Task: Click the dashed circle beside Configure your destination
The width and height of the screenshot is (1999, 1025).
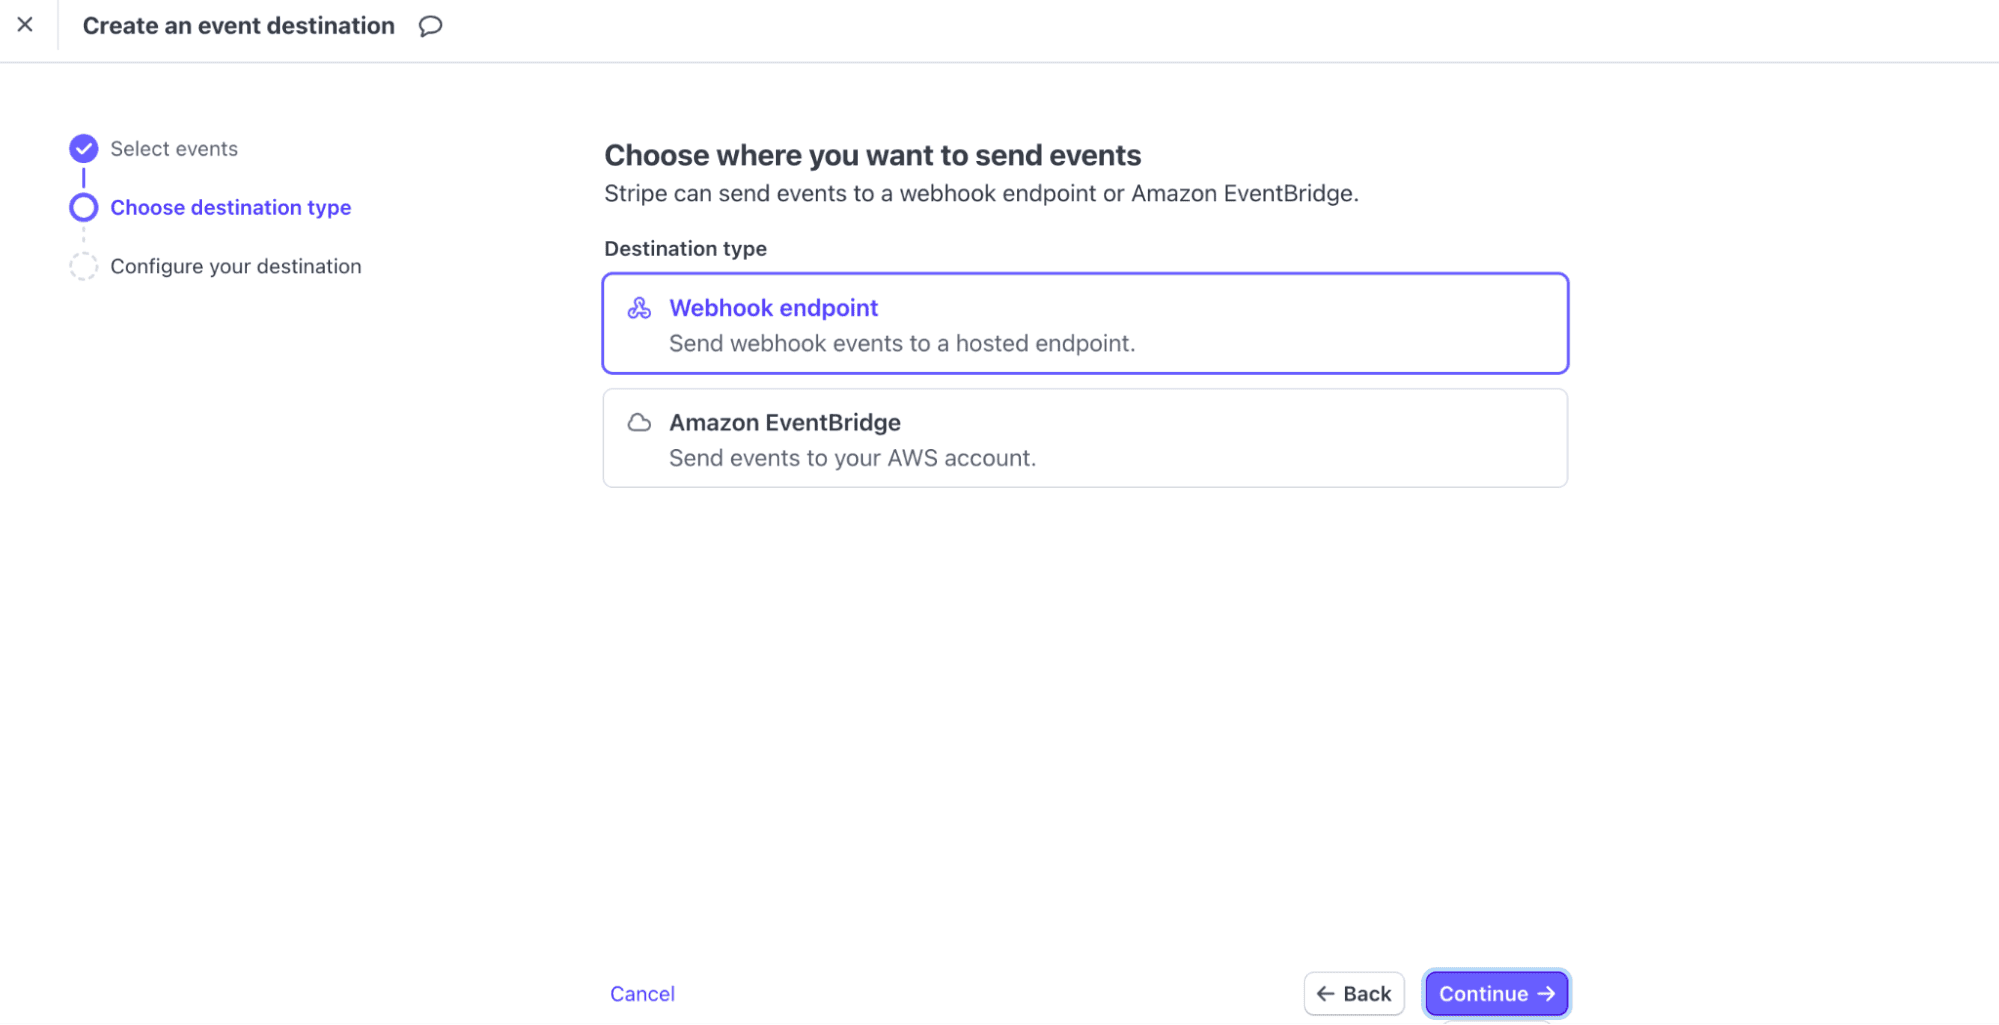Action: pos(83,266)
